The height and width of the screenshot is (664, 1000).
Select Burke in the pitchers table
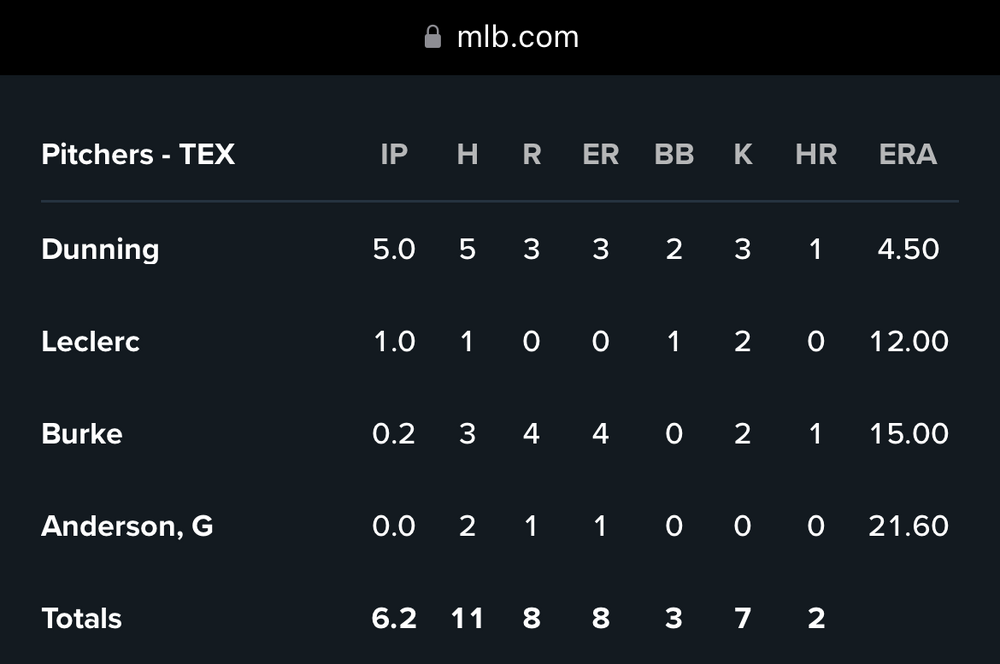[x=82, y=433]
